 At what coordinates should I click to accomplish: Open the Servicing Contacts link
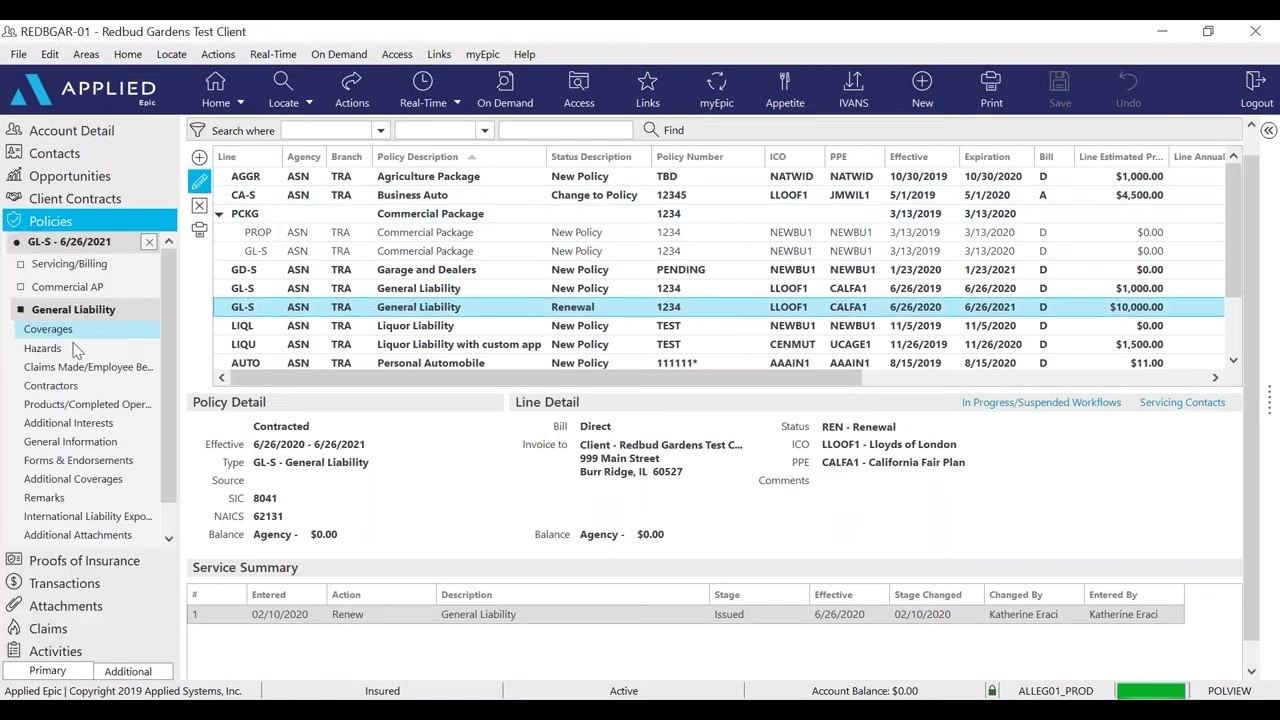tap(1182, 403)
